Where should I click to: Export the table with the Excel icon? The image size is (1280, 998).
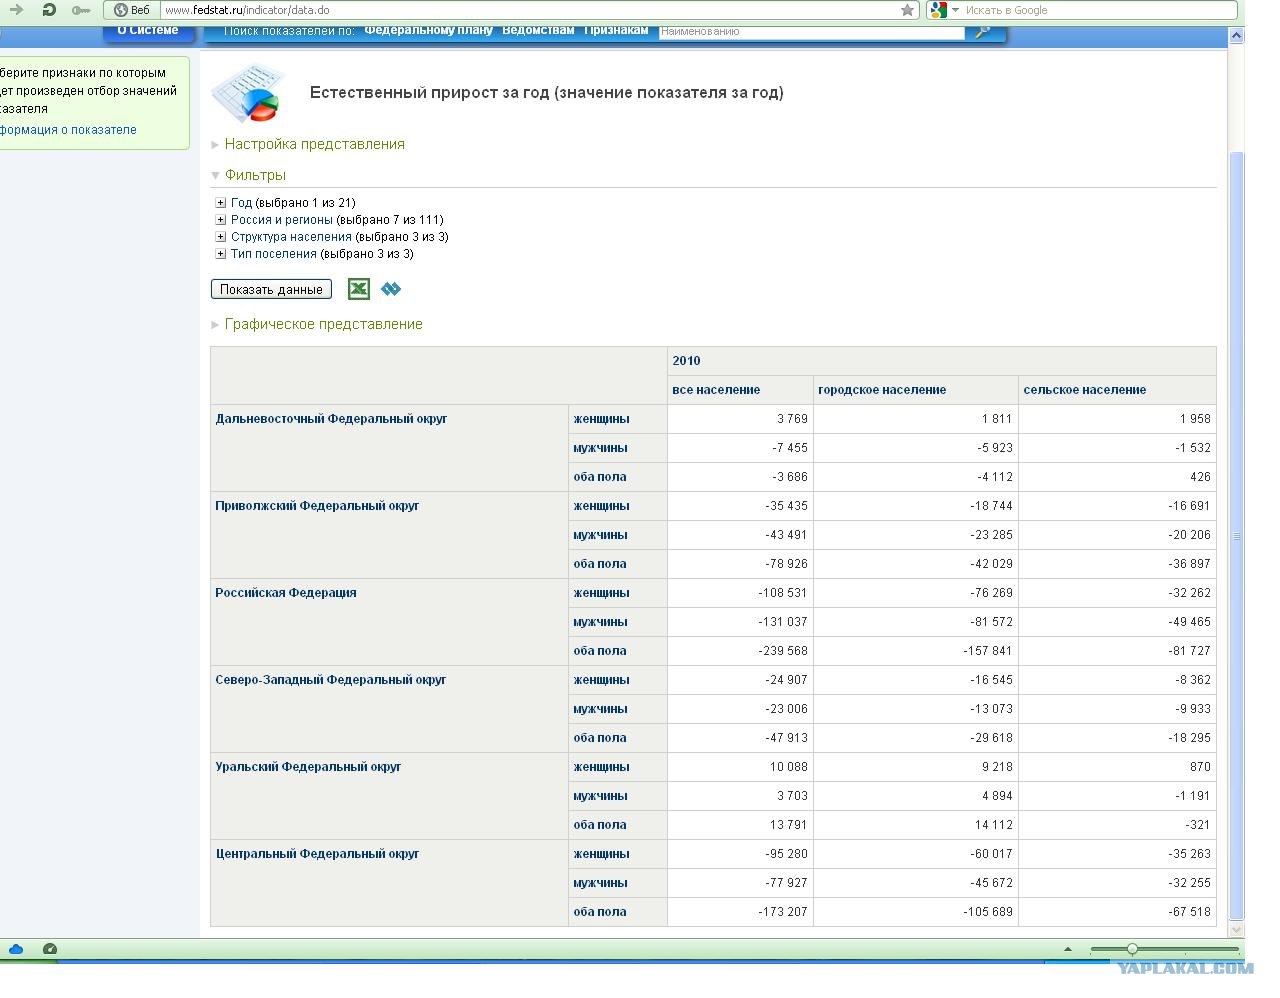359,289
